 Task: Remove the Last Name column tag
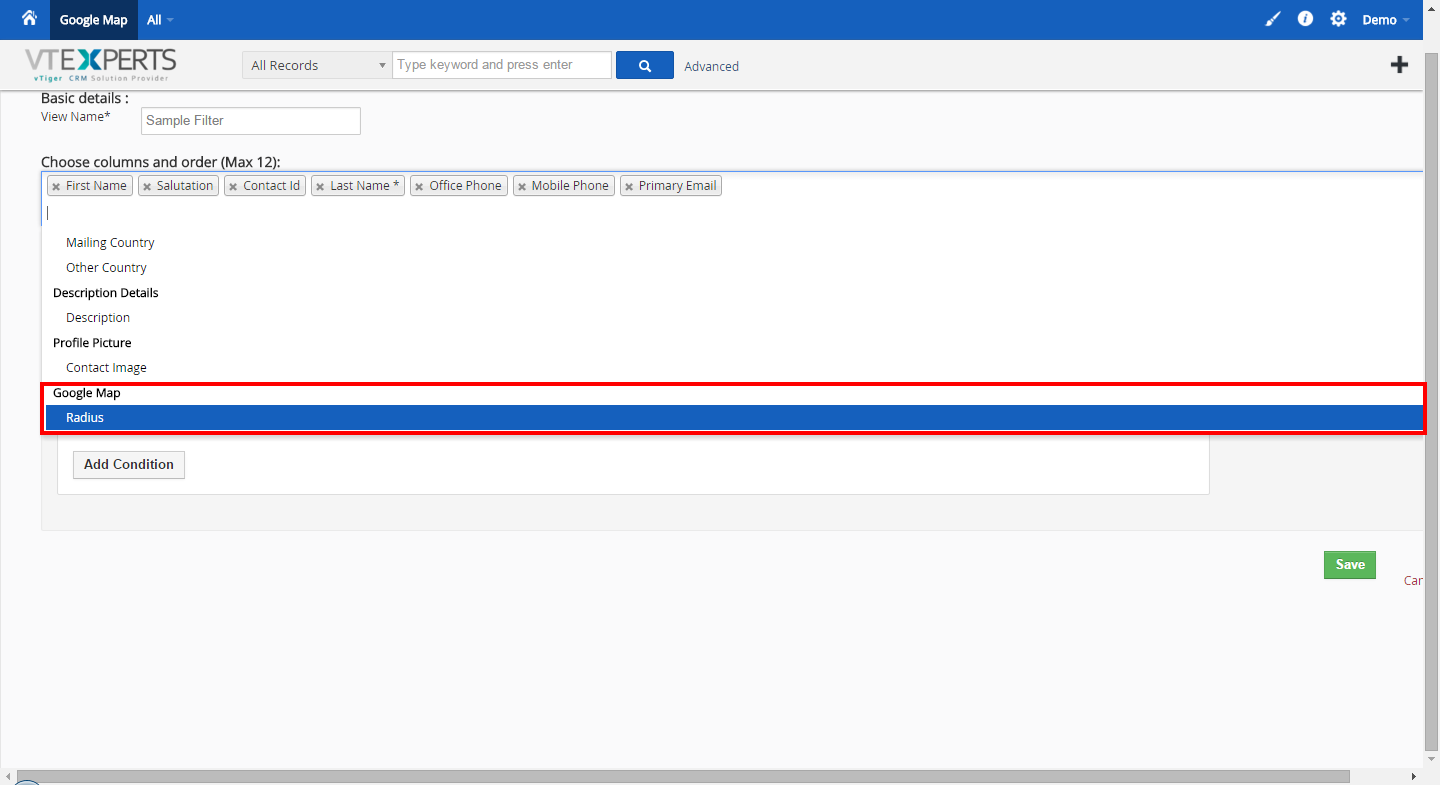tap(320, 187)
